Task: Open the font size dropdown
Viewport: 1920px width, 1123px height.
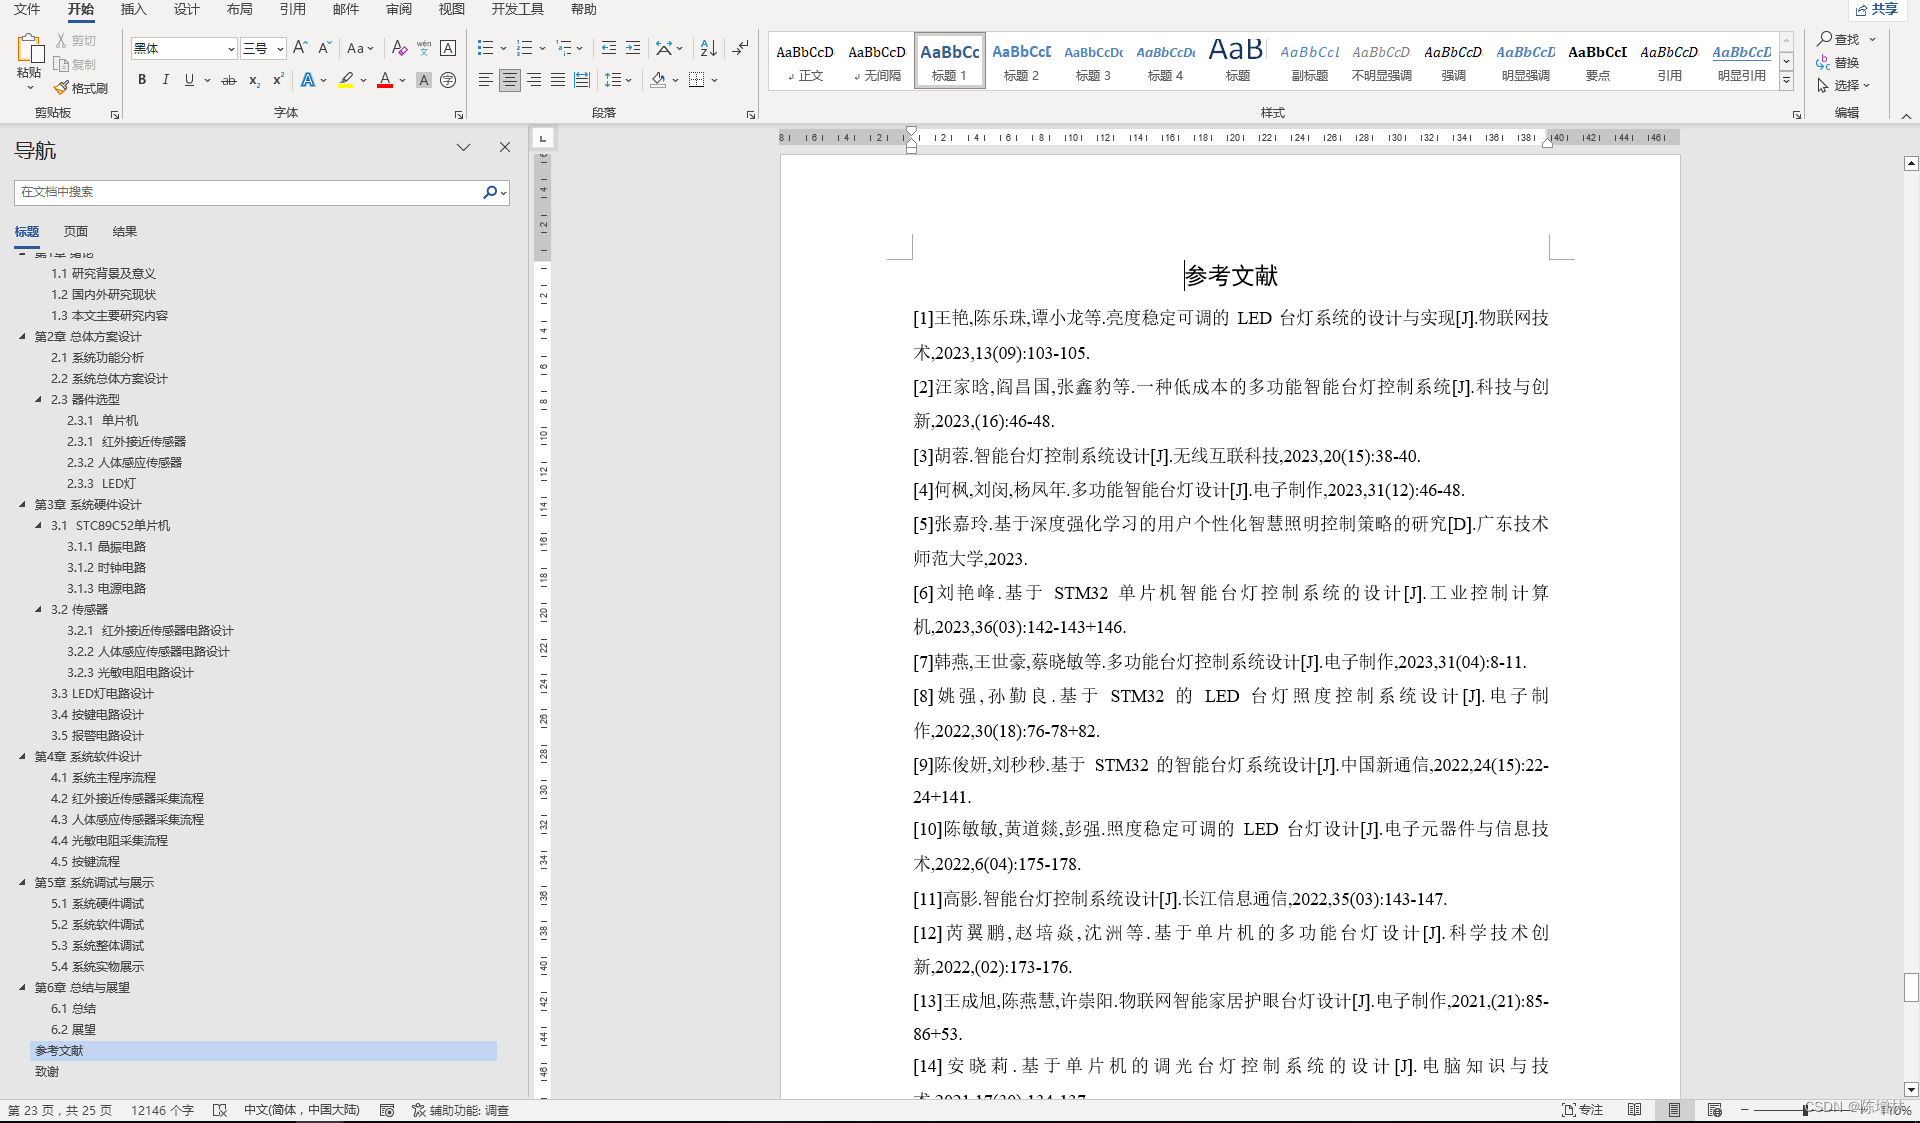Action: (280, 49)
